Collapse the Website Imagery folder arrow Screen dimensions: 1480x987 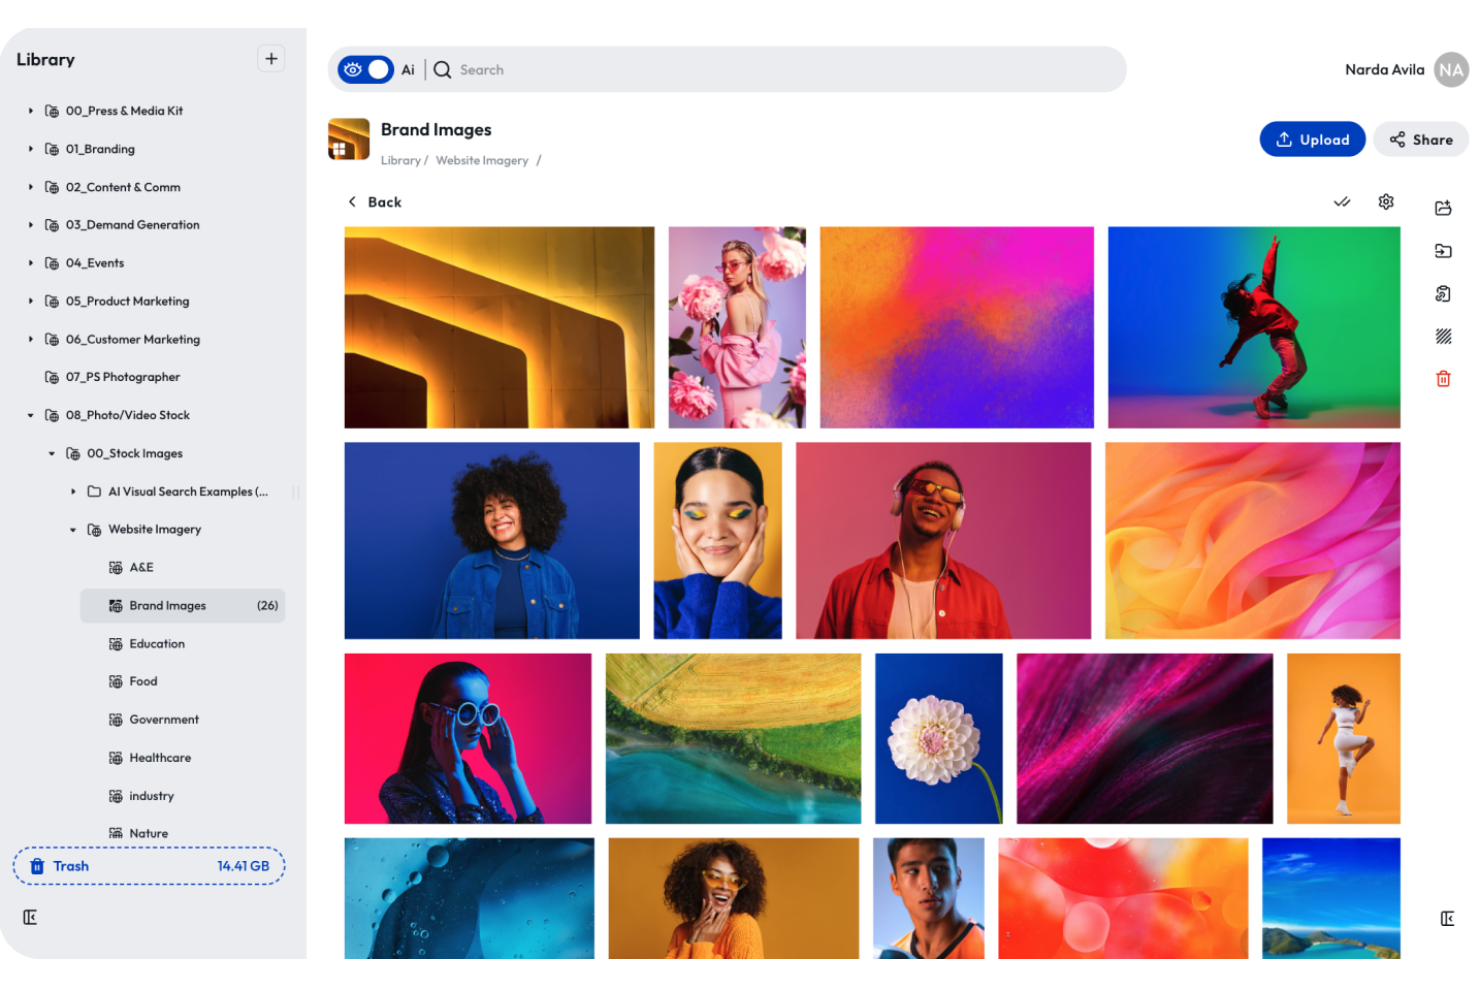click(73, 530)
